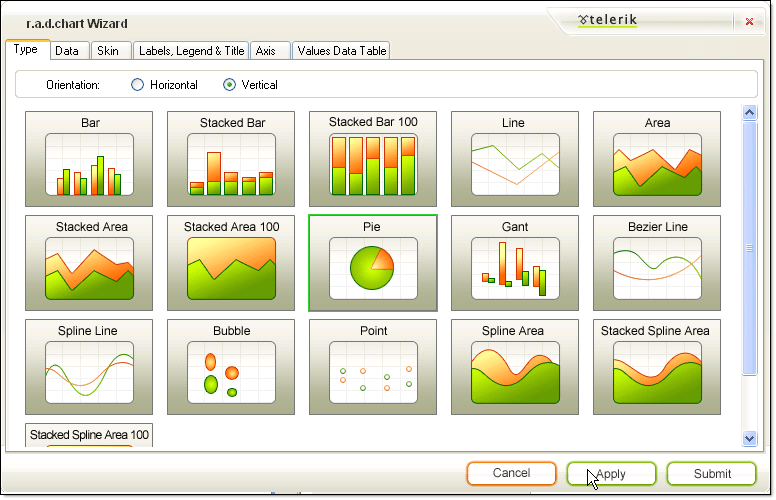This screenshot has height=500, width=776.
Task: Pick the Stacked Area 100 chart
Action: click(231, 263)
